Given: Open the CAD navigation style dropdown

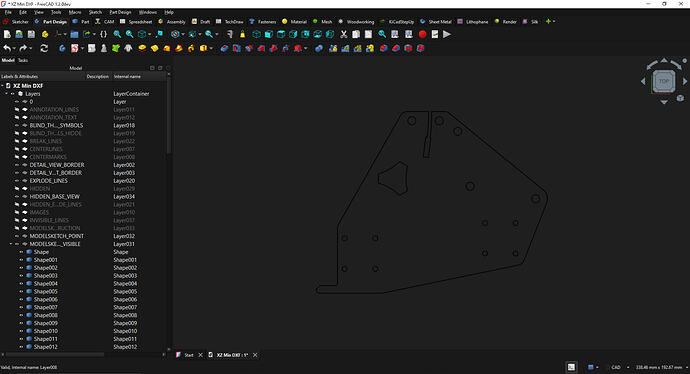Looking at the screenshot, I should coord(628,367).
